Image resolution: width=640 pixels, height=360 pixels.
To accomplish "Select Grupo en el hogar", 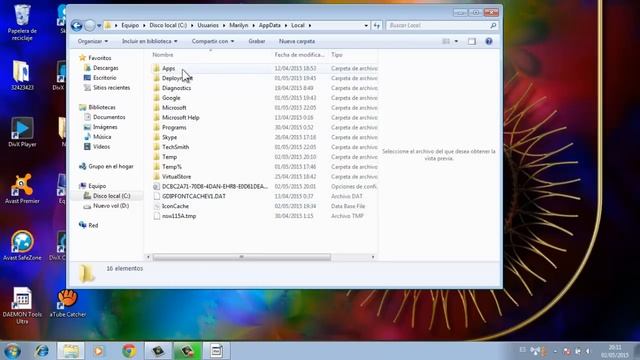I will click(111, 167).
